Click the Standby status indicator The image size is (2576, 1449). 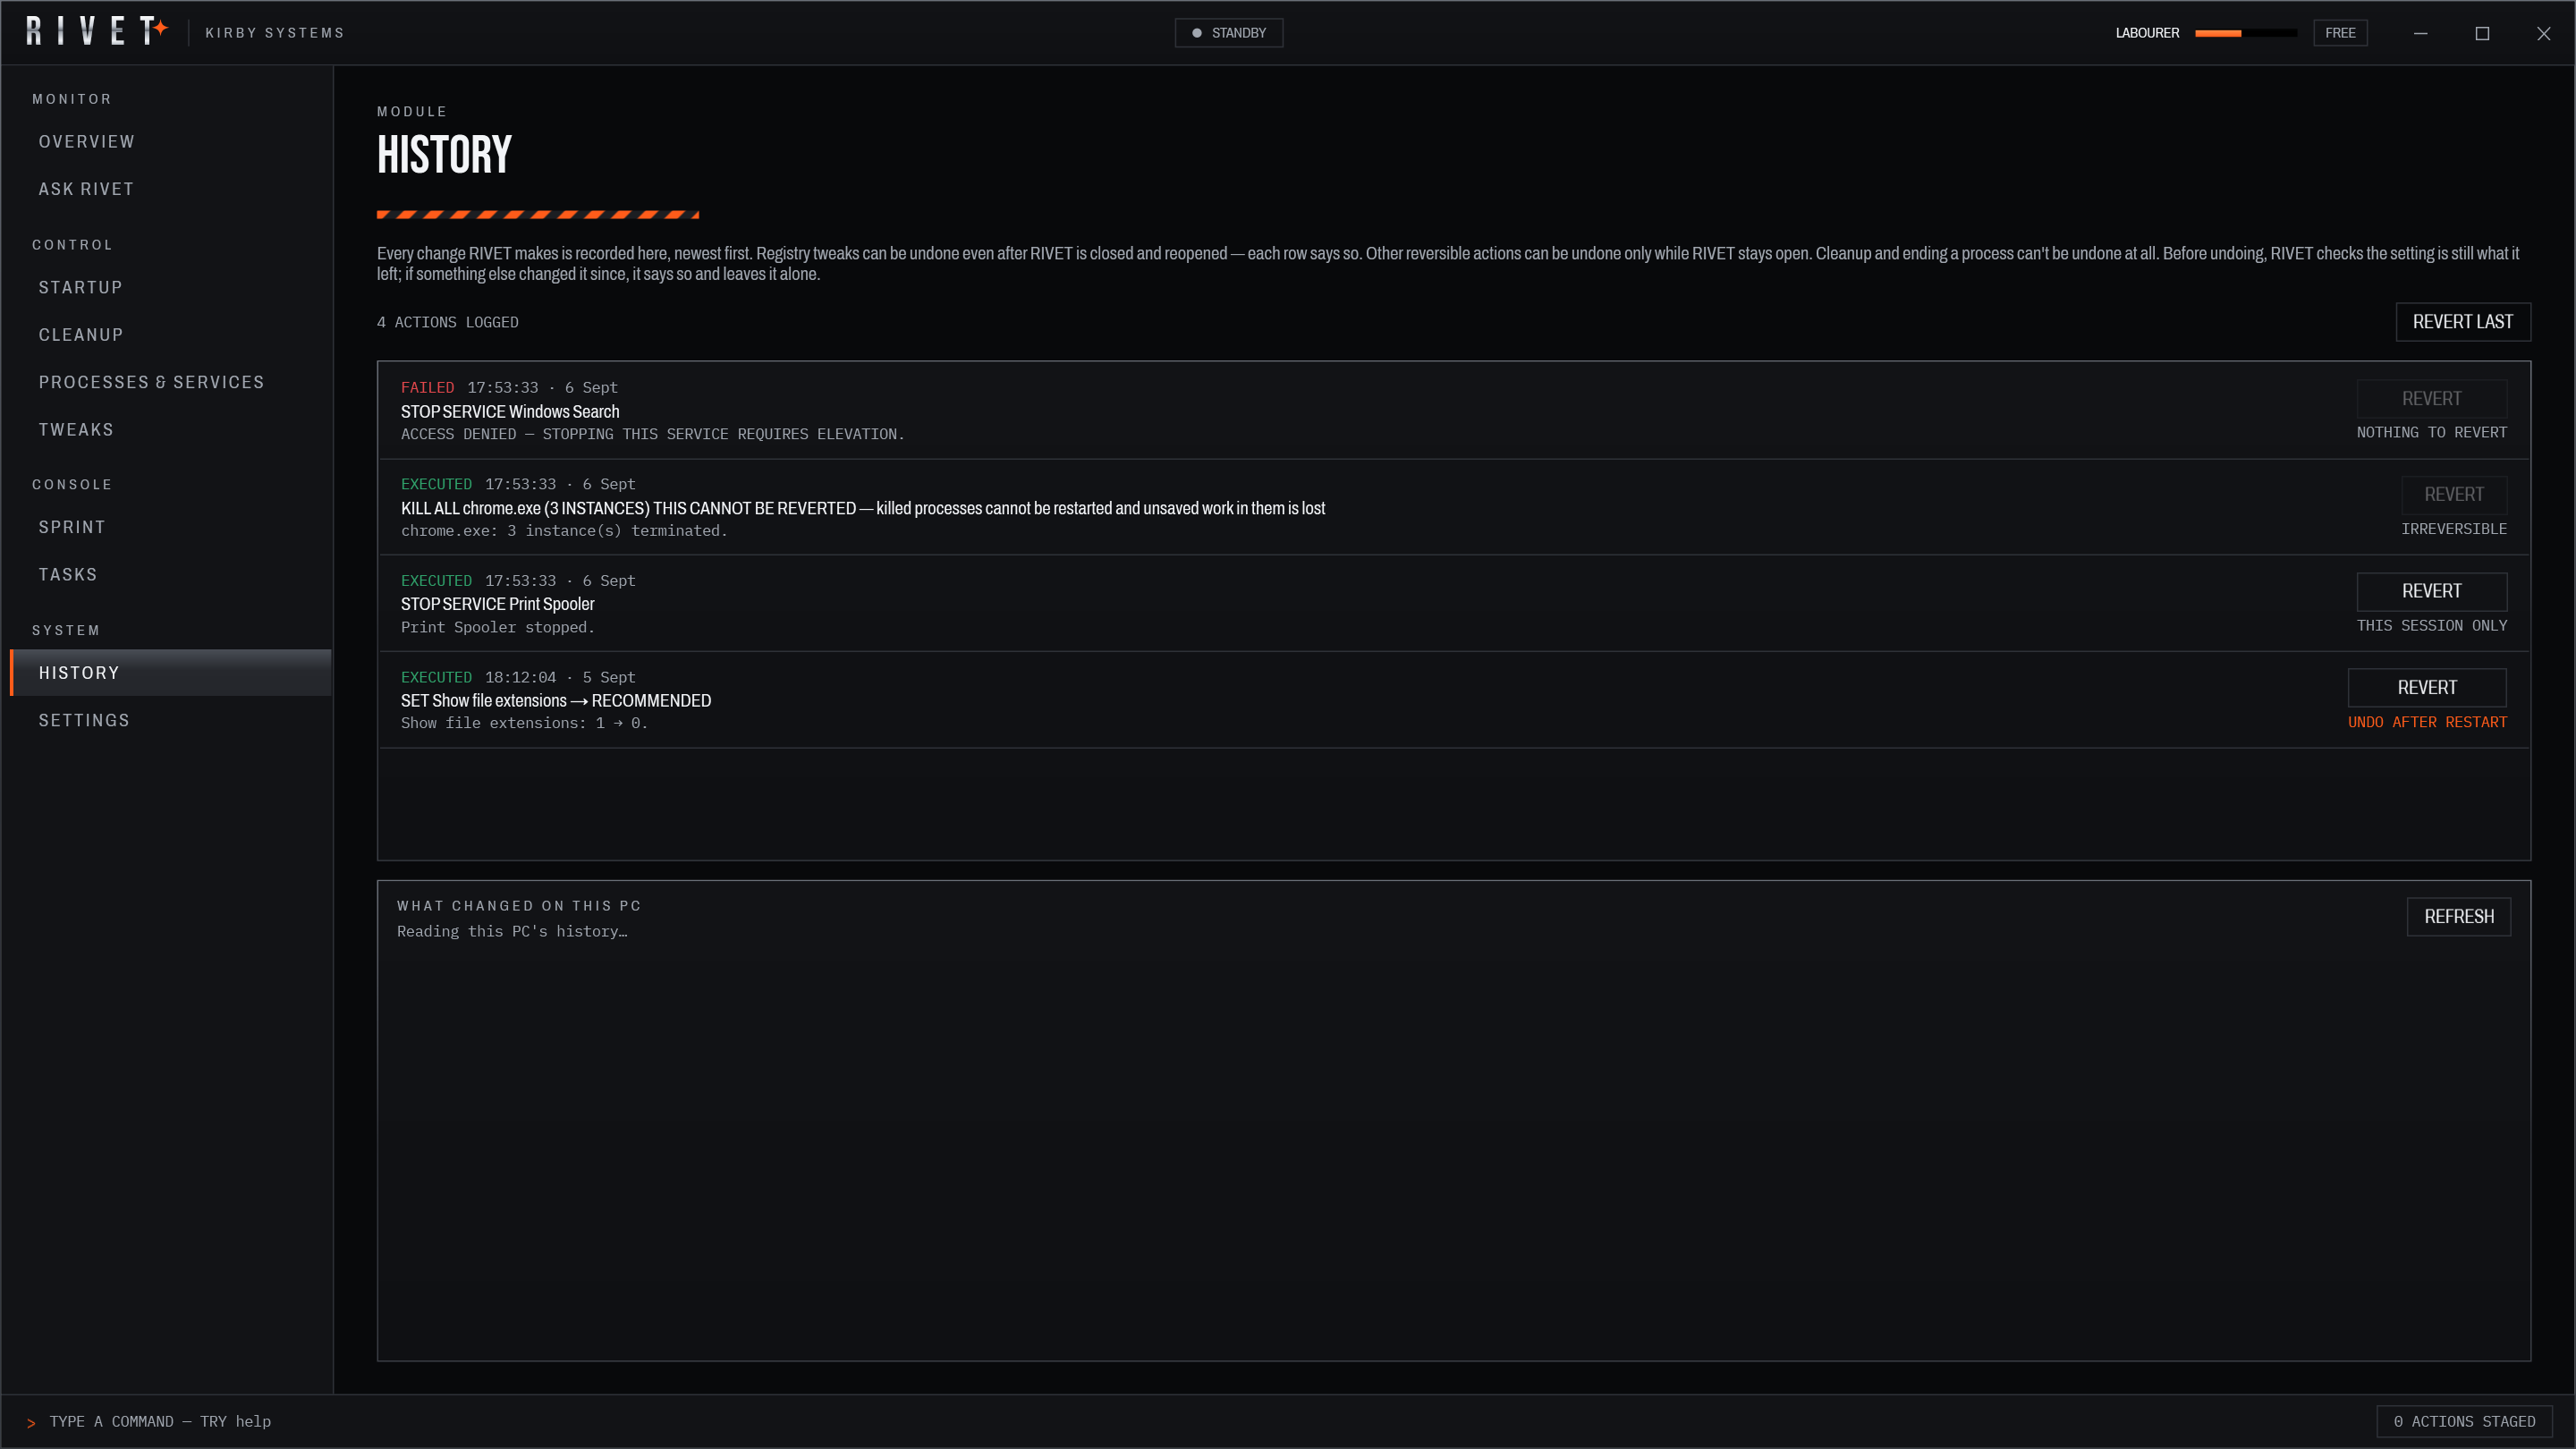[1229, 33]
